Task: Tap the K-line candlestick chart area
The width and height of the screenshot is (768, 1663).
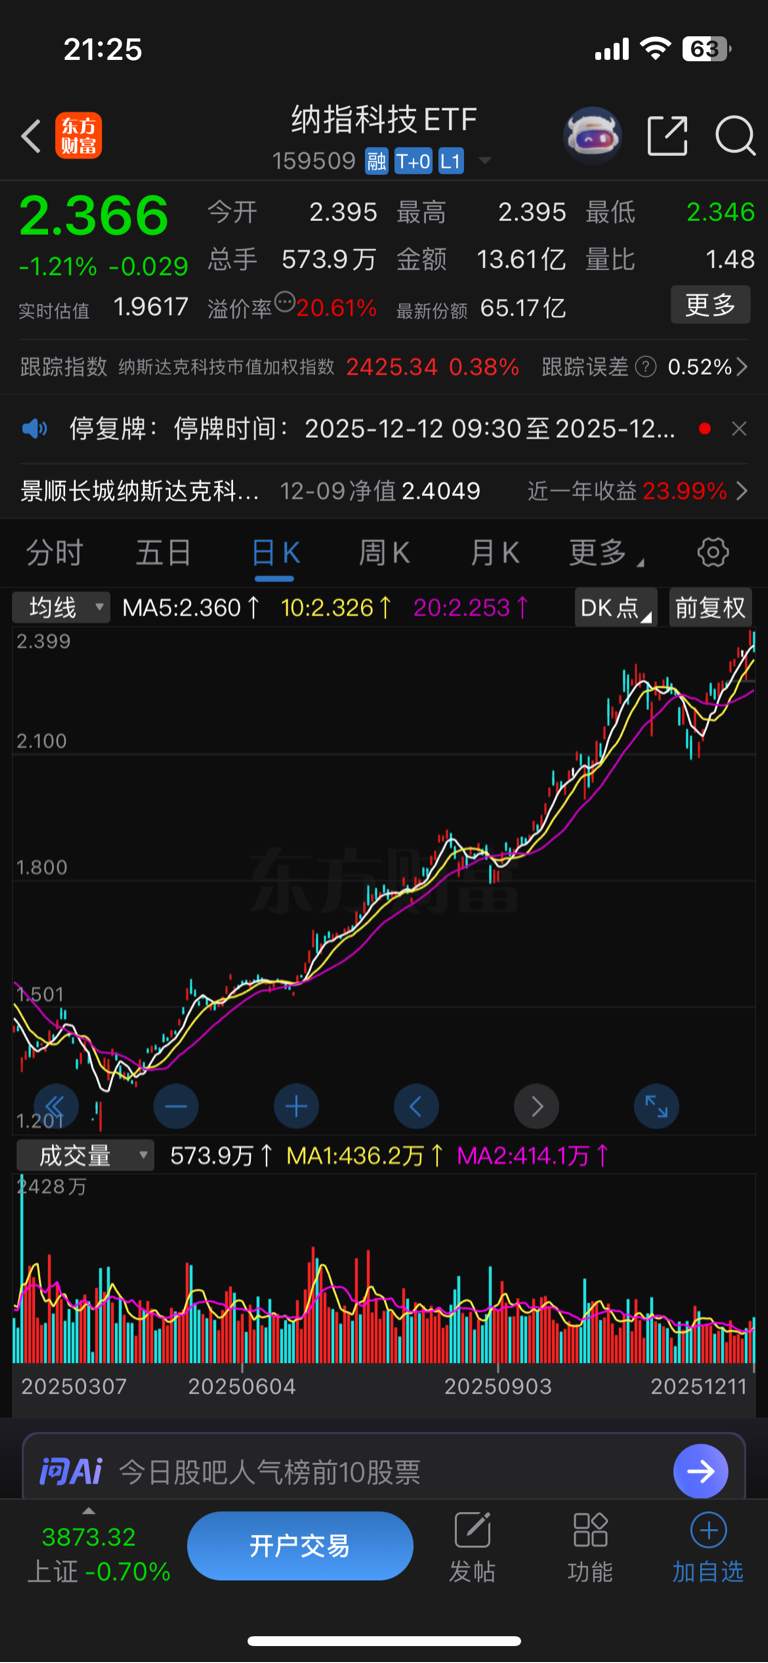Action: tap(384, 880)
